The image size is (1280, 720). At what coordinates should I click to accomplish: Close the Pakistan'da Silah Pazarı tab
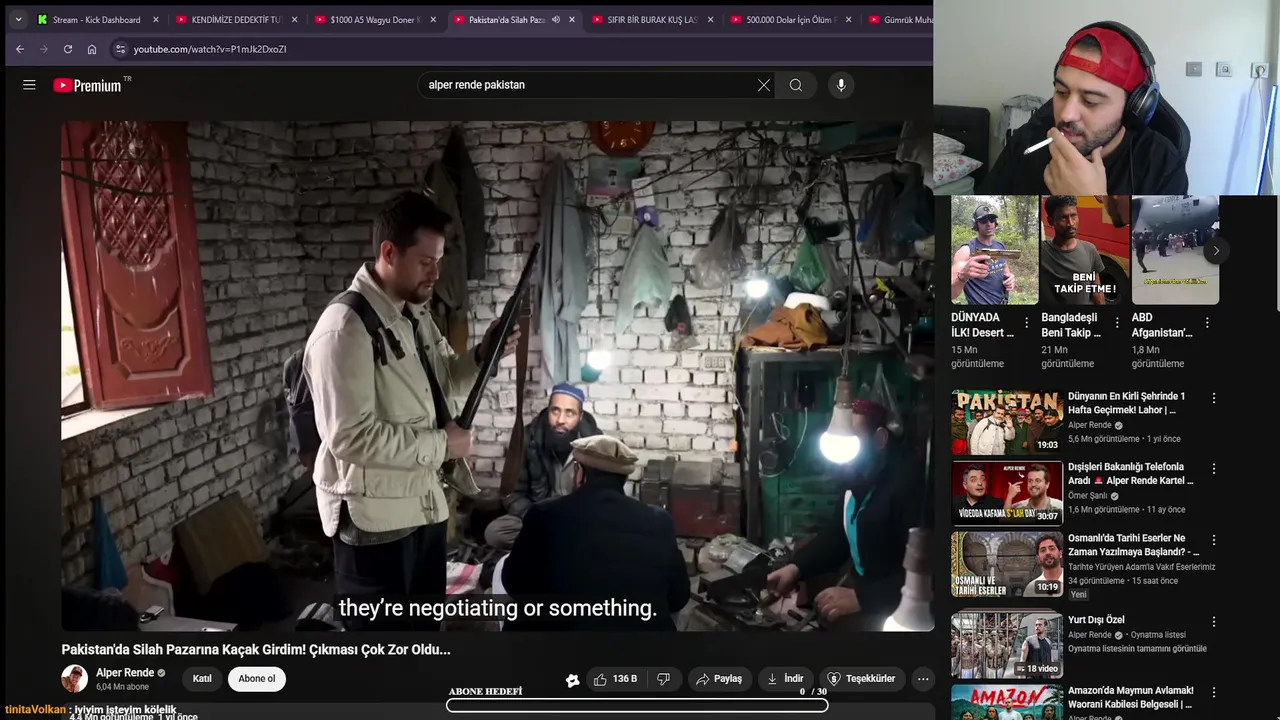pos(572,20)
